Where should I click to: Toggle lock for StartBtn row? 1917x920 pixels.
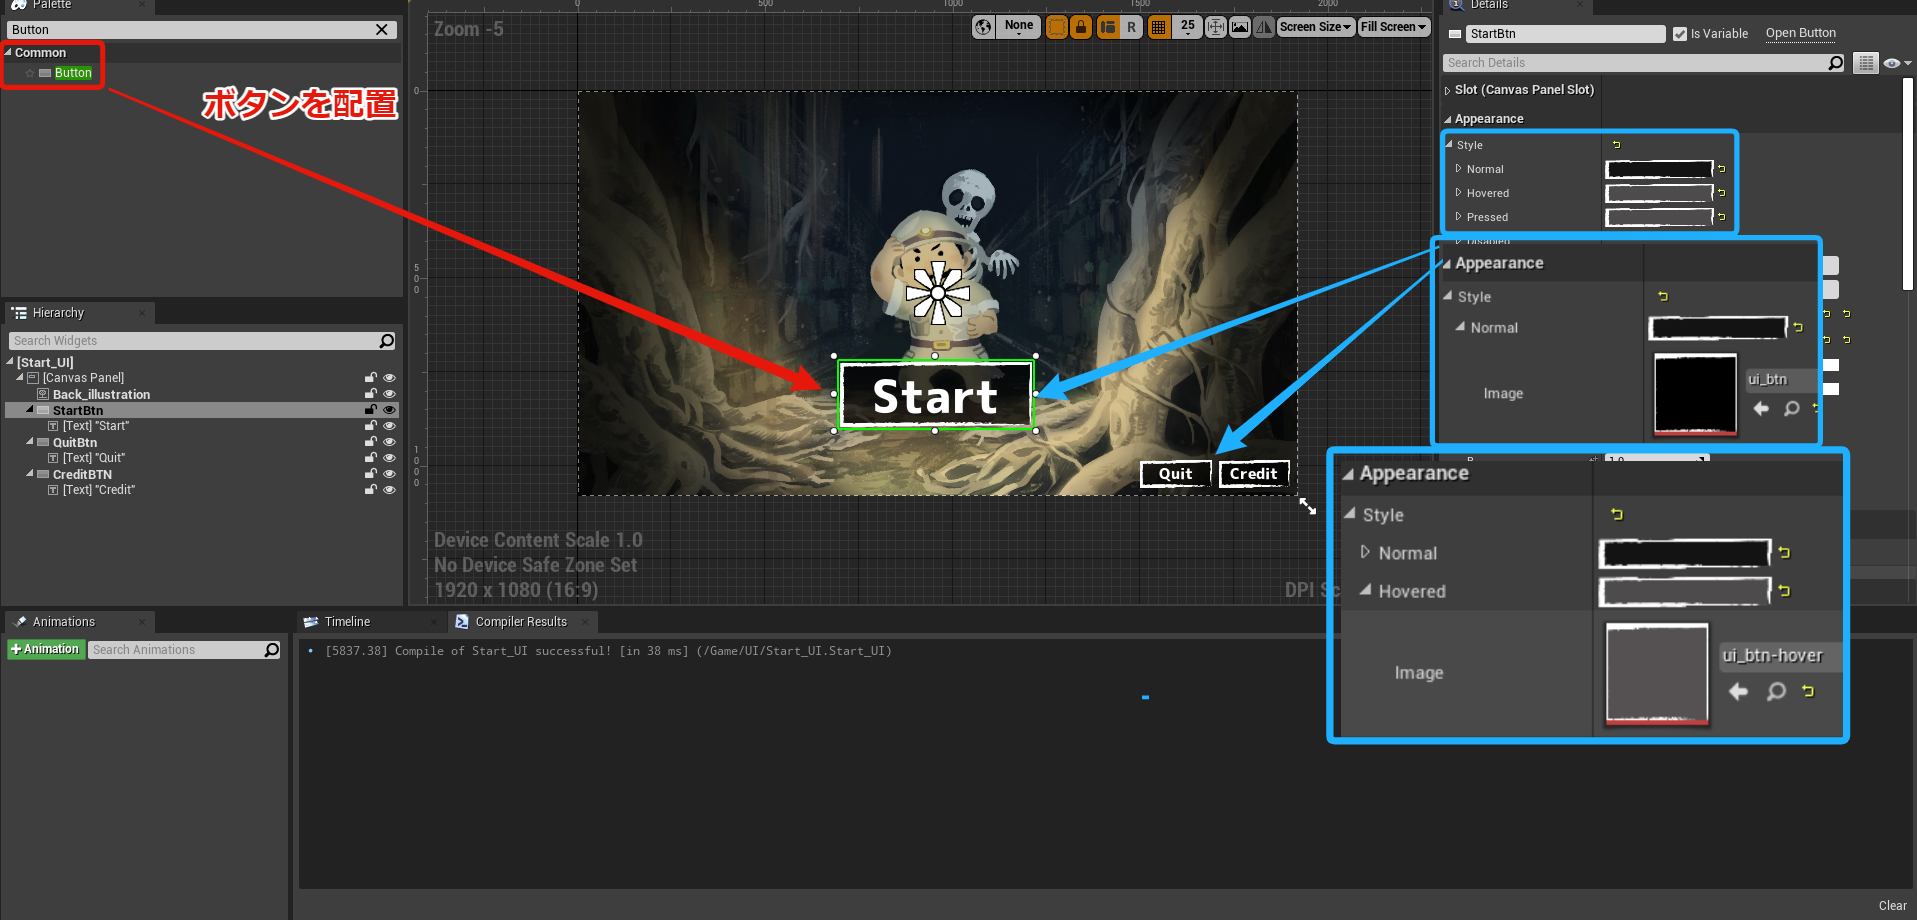(371, 410)
